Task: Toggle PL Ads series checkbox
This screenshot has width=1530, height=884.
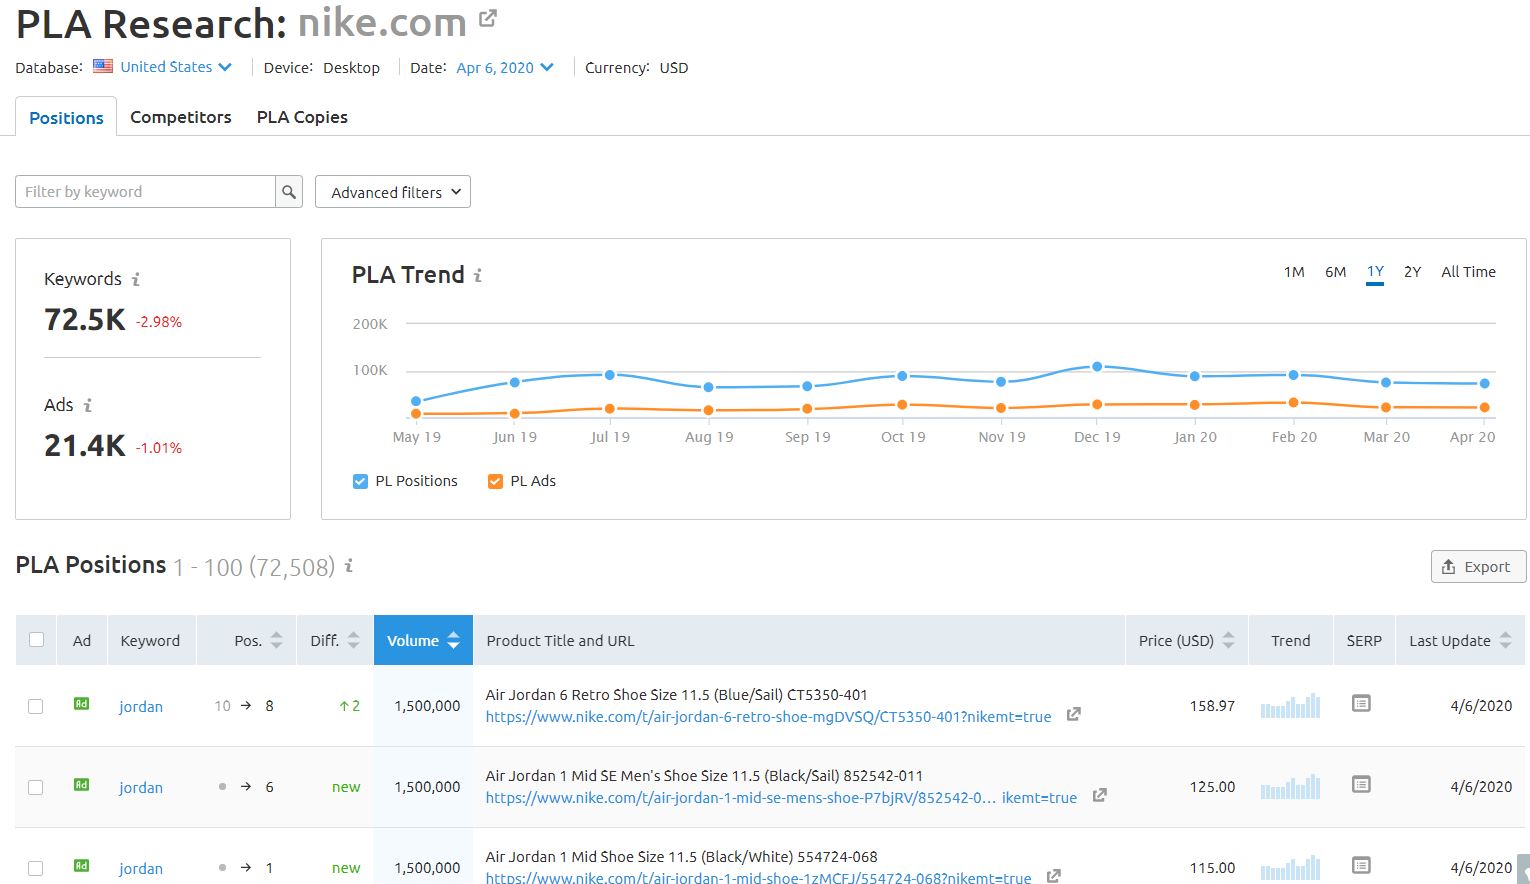Action: 495,481
